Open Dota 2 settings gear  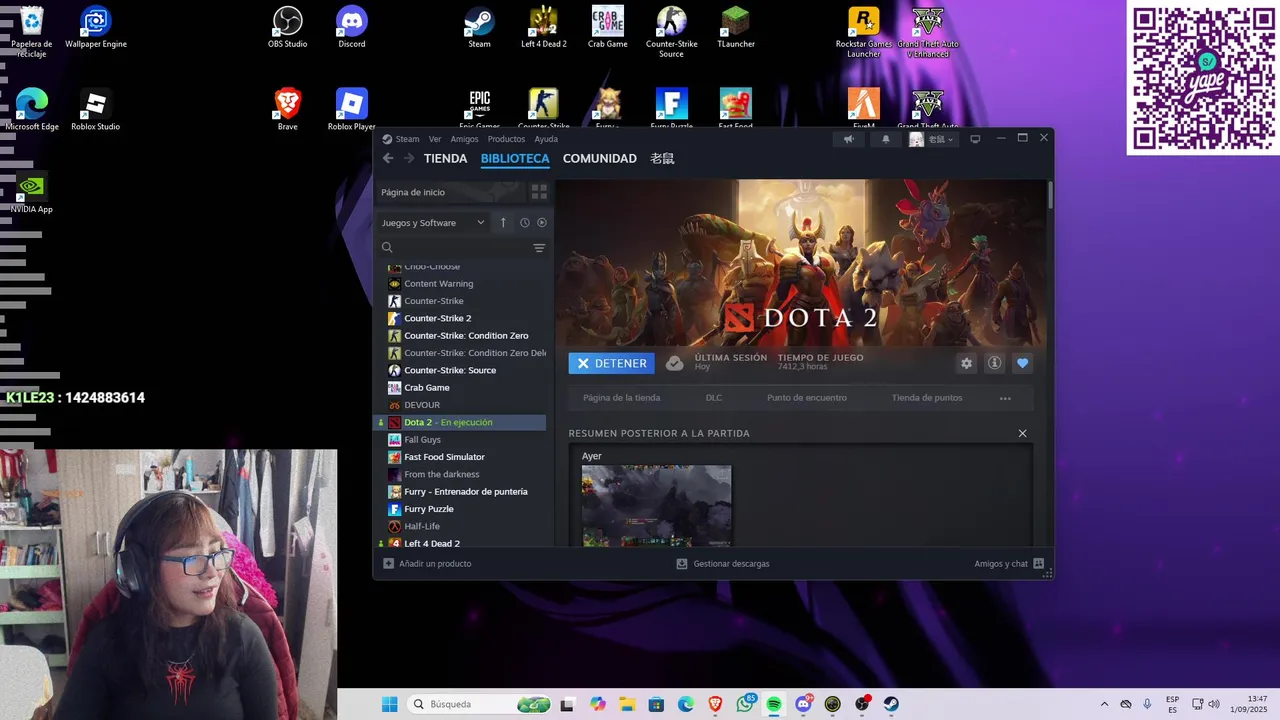(966, 363)
